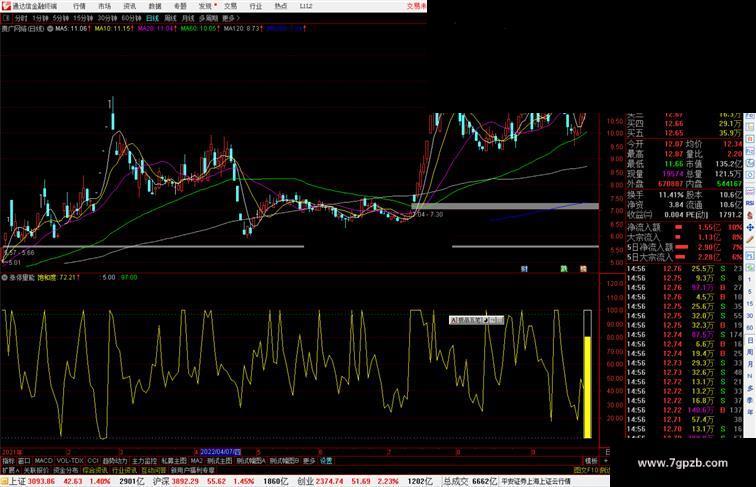
Task: Select the MA2 indicator tab
Action: [x=196, y=461]
